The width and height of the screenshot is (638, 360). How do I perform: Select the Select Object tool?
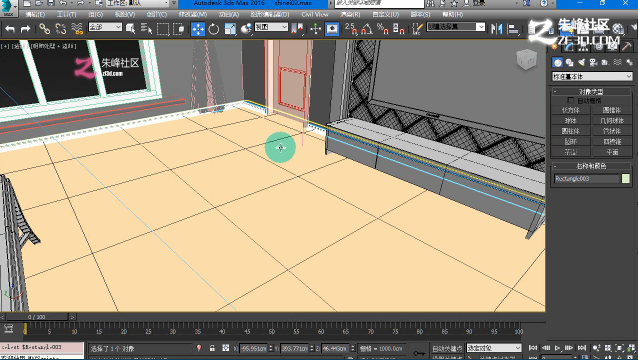point(131,29)
